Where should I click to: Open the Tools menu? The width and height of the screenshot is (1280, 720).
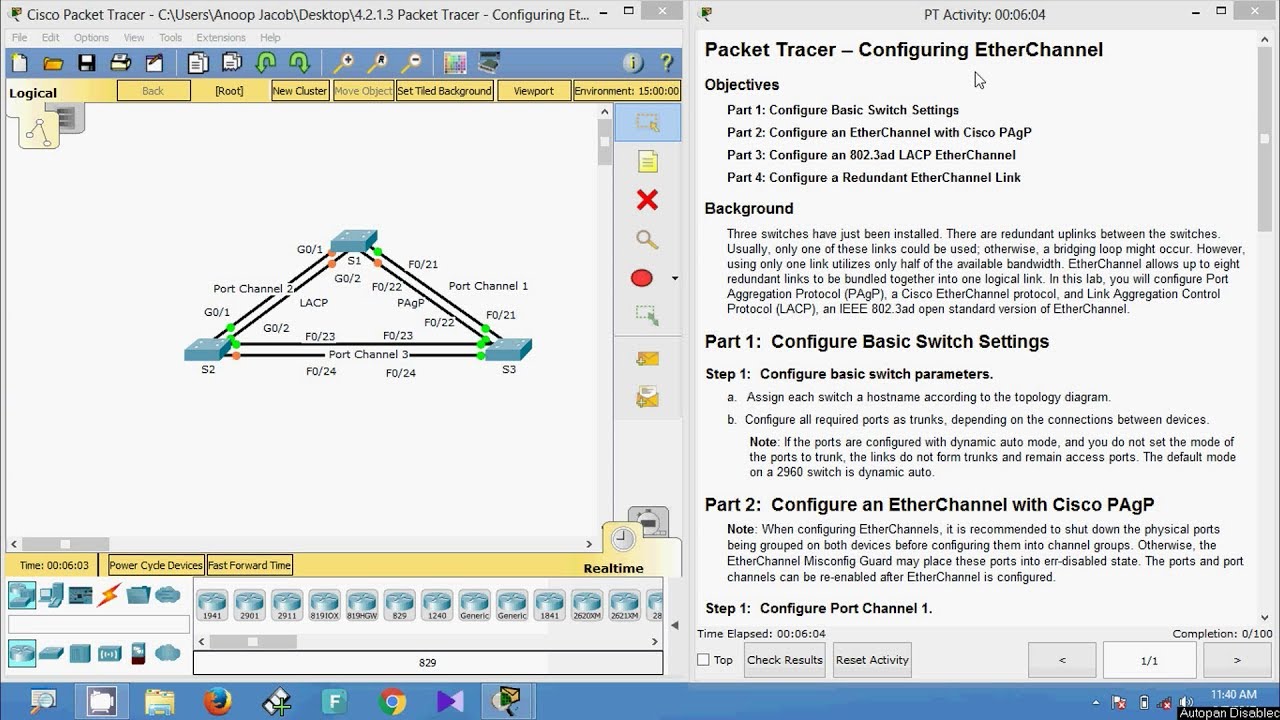point(171,38)
